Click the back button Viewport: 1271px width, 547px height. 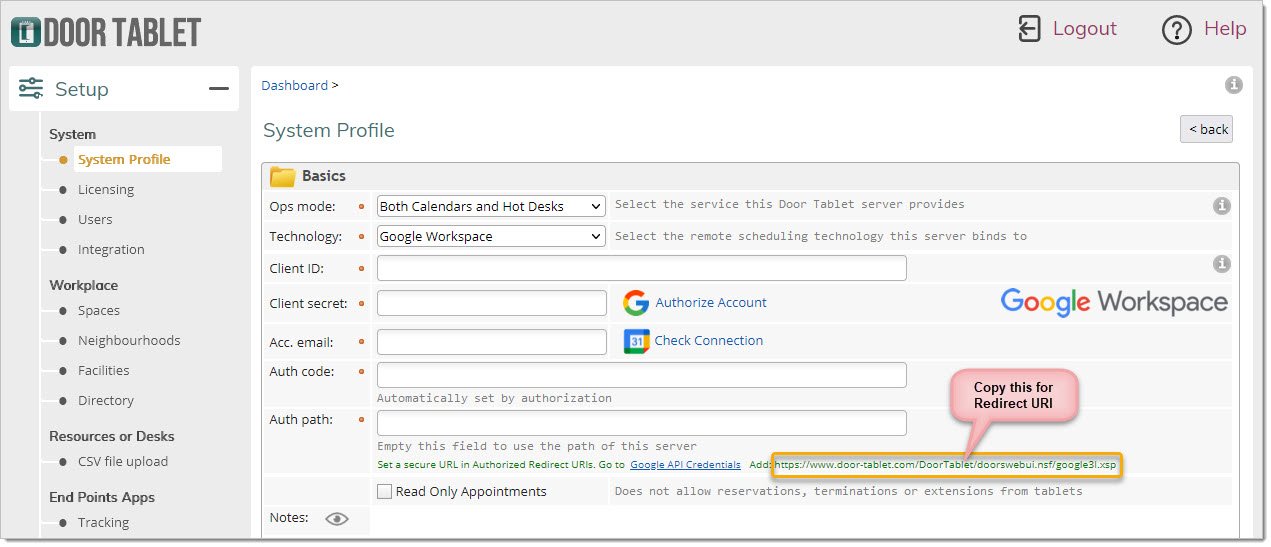1207,129
